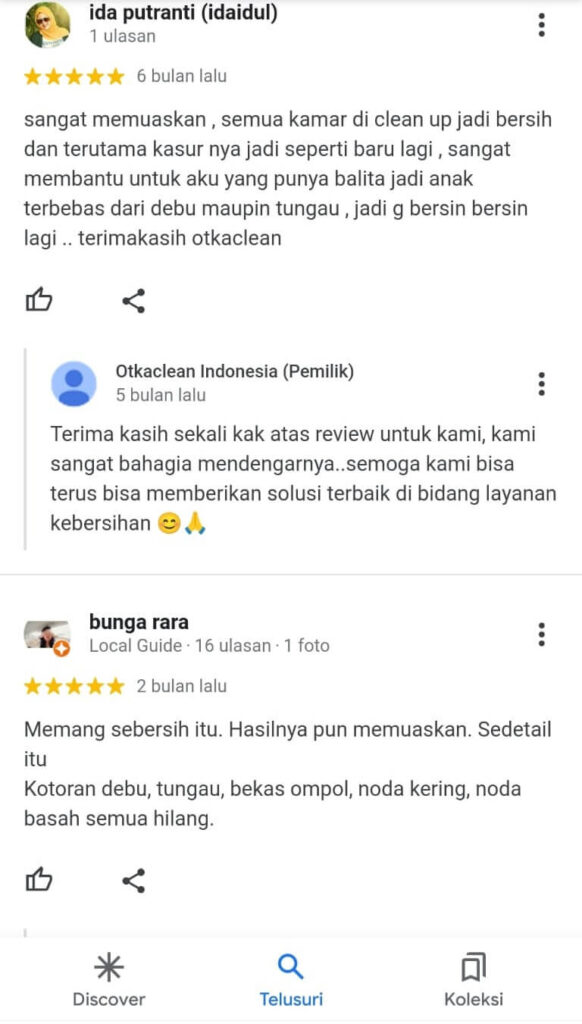Viewport: 582px width, 1024px height.
Task: Open more options on Otkaclean owner reply
Action: 542,385
